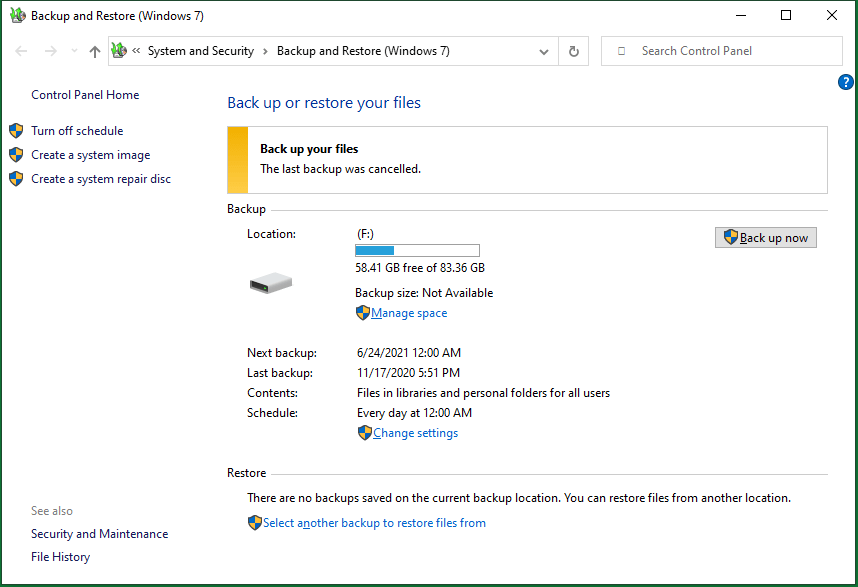Select another backup to restore files from
The image size is (858, 587).
click(x=374, y=523)
